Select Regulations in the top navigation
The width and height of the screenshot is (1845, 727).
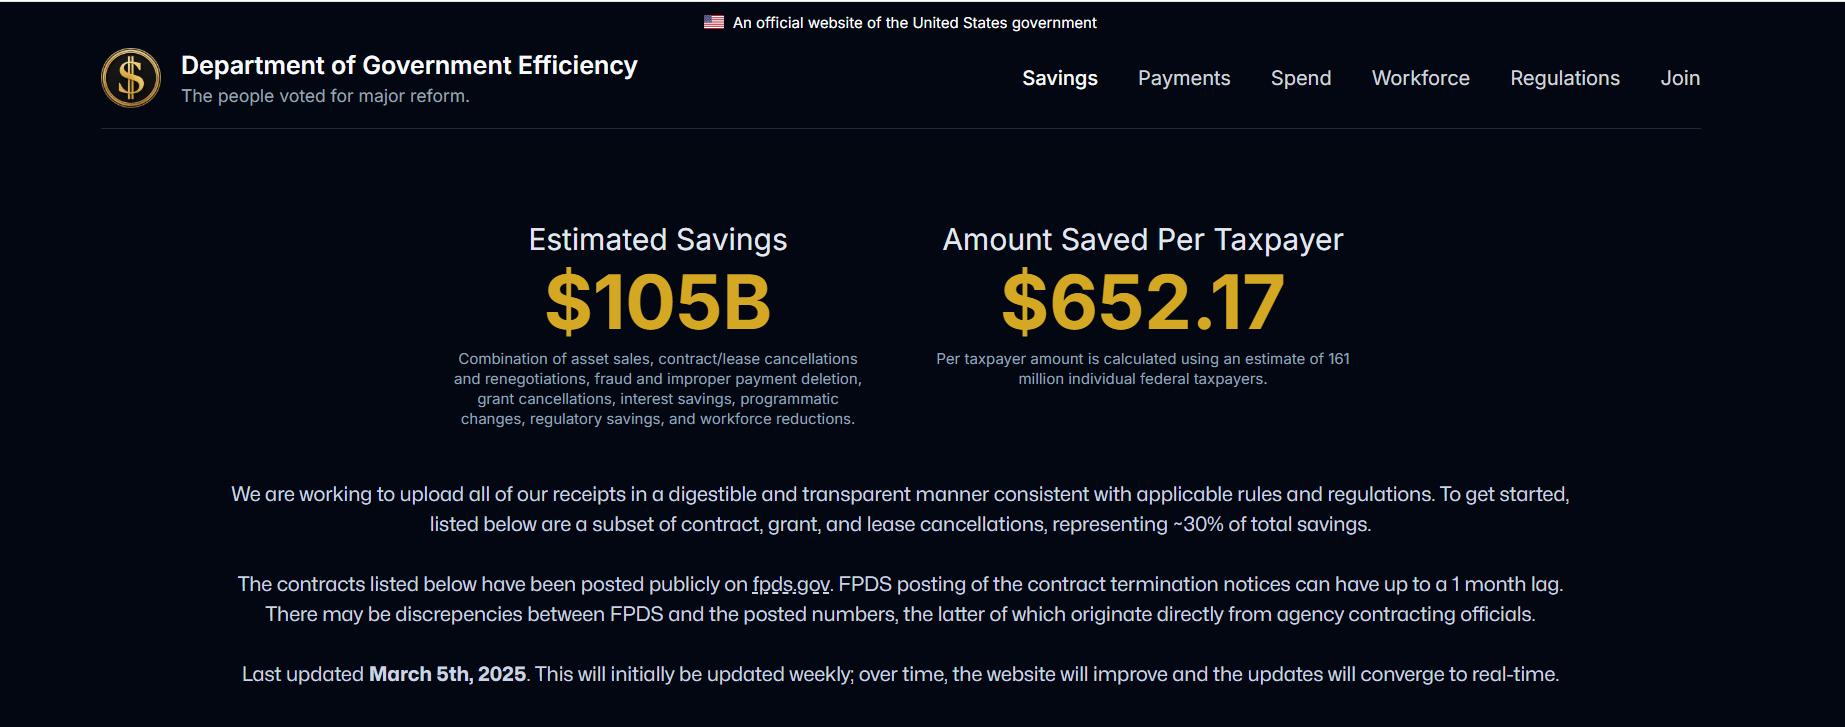[1565, 78]
